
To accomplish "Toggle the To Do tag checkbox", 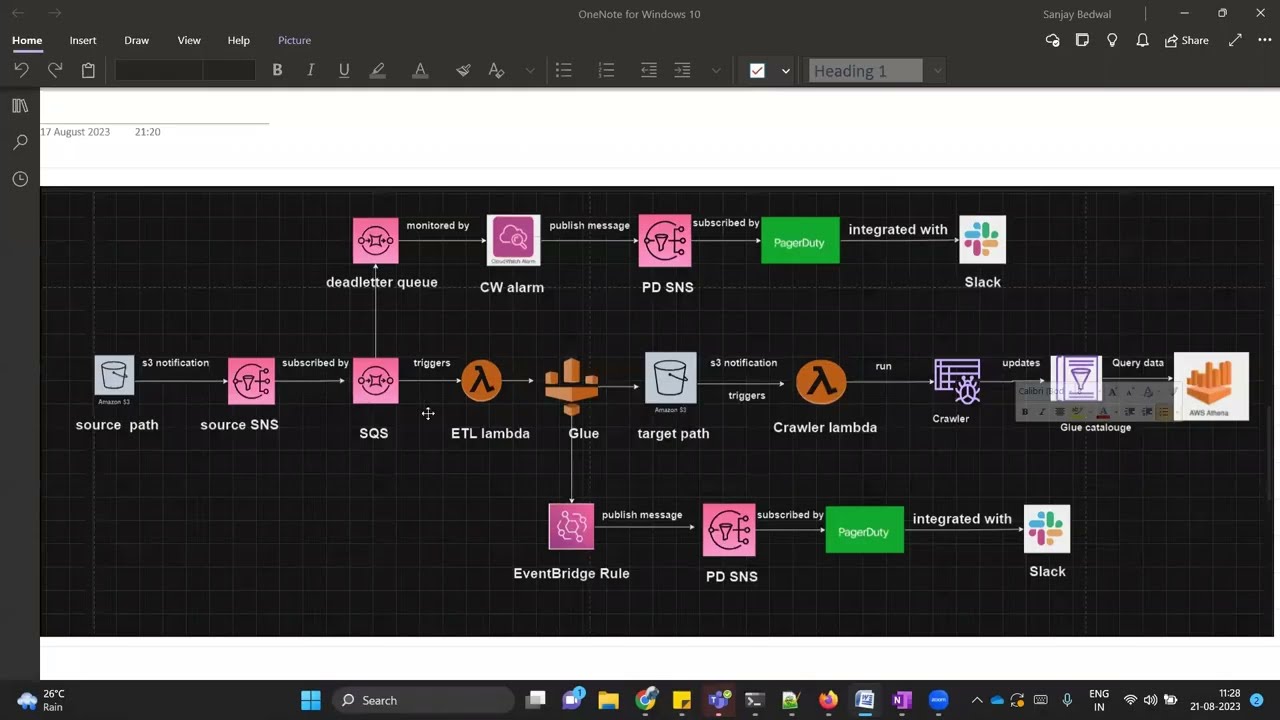I will (x=757, y=70).
